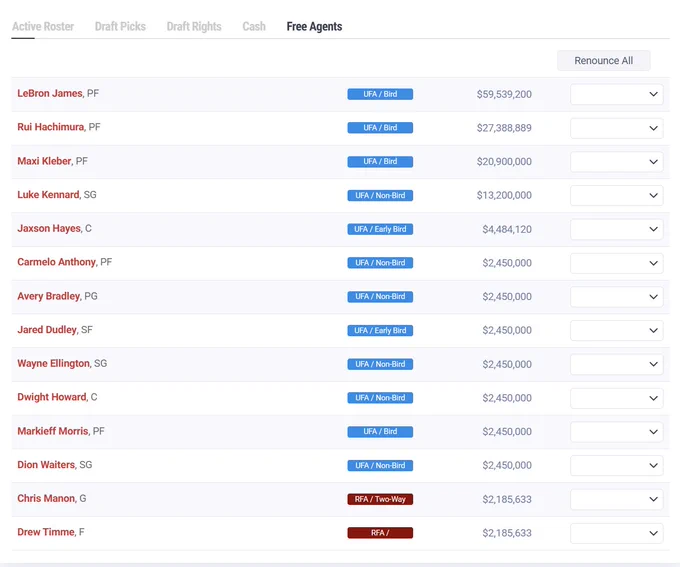Open Wayne Ellington player link
The width and height of the screenshot is (680, 567).
(53, 363)
